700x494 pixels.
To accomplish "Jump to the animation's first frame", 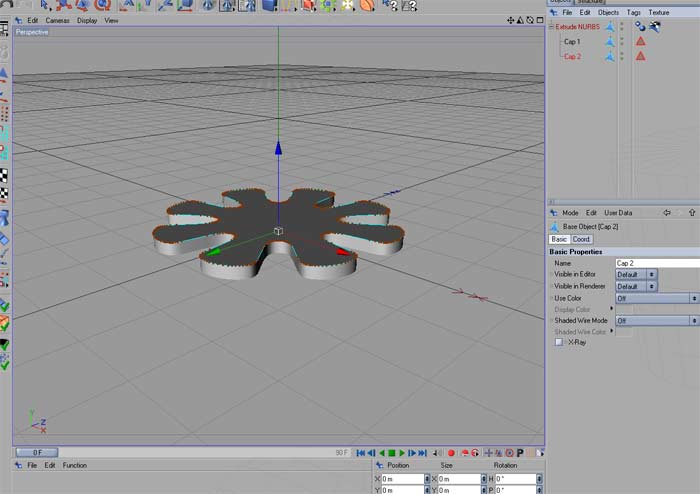I will [361, 453].
